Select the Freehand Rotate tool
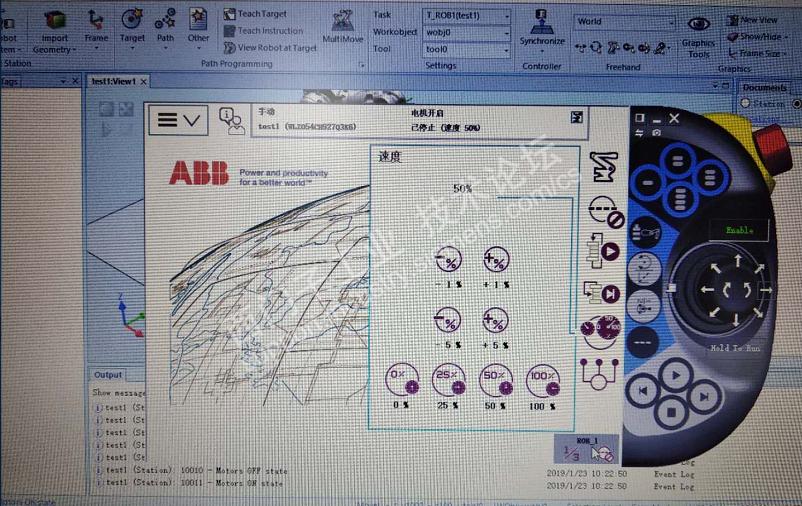802x506 pixels. coord(596,48)
